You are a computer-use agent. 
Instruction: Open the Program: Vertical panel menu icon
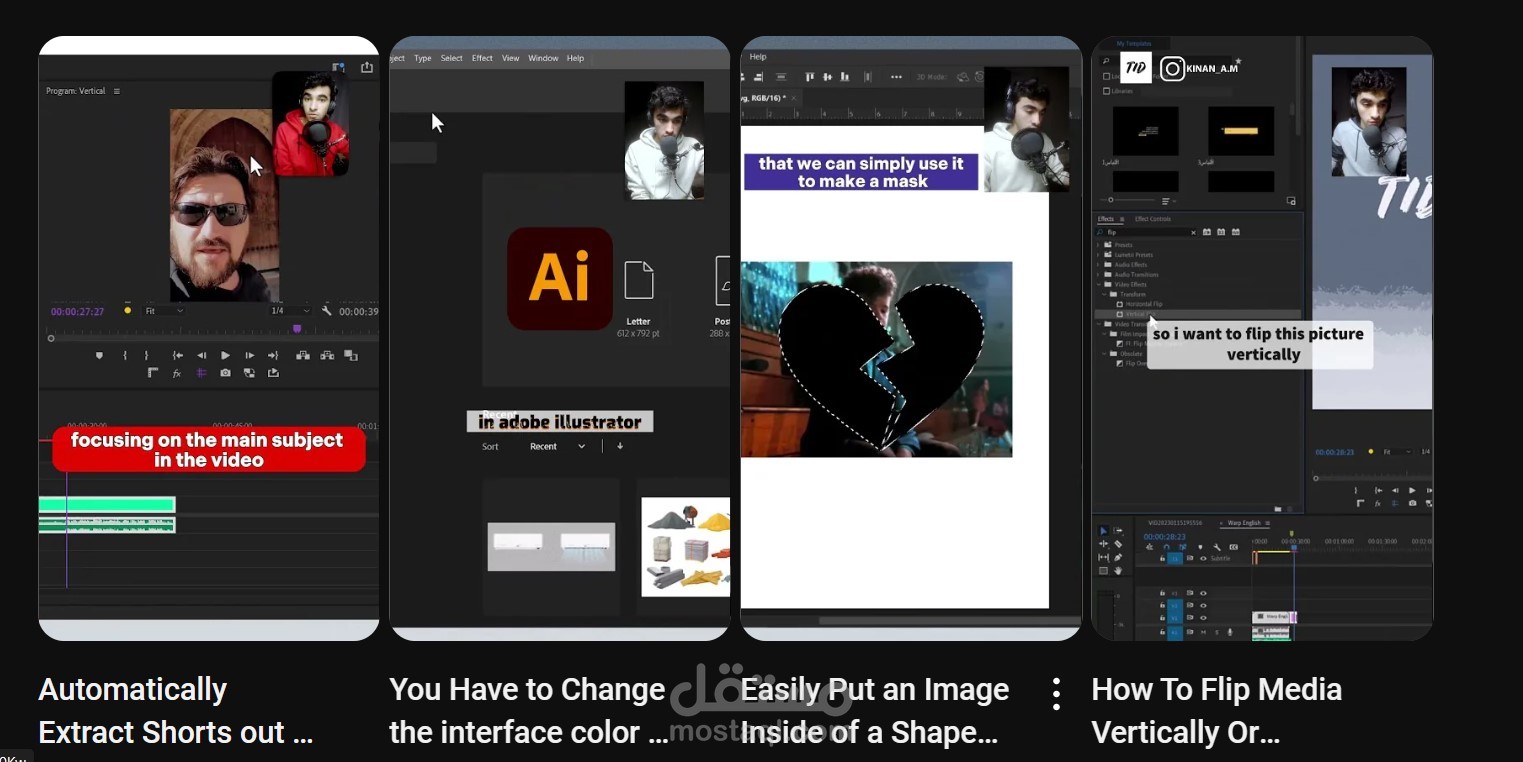tap(116, 91)
